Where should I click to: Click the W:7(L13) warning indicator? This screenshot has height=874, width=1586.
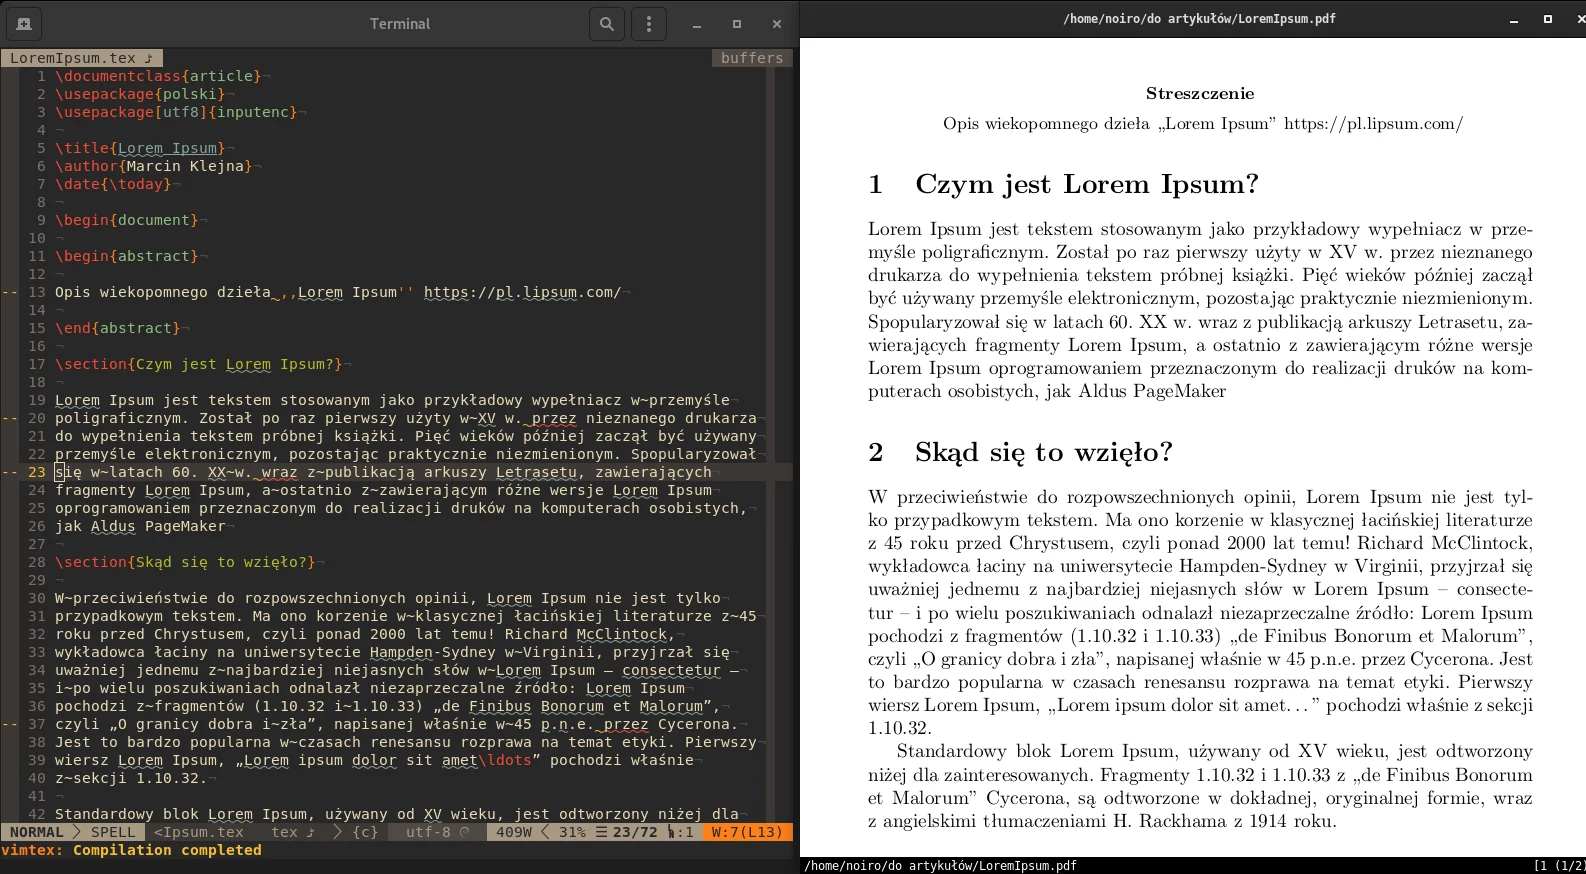[x=747, y=832]
